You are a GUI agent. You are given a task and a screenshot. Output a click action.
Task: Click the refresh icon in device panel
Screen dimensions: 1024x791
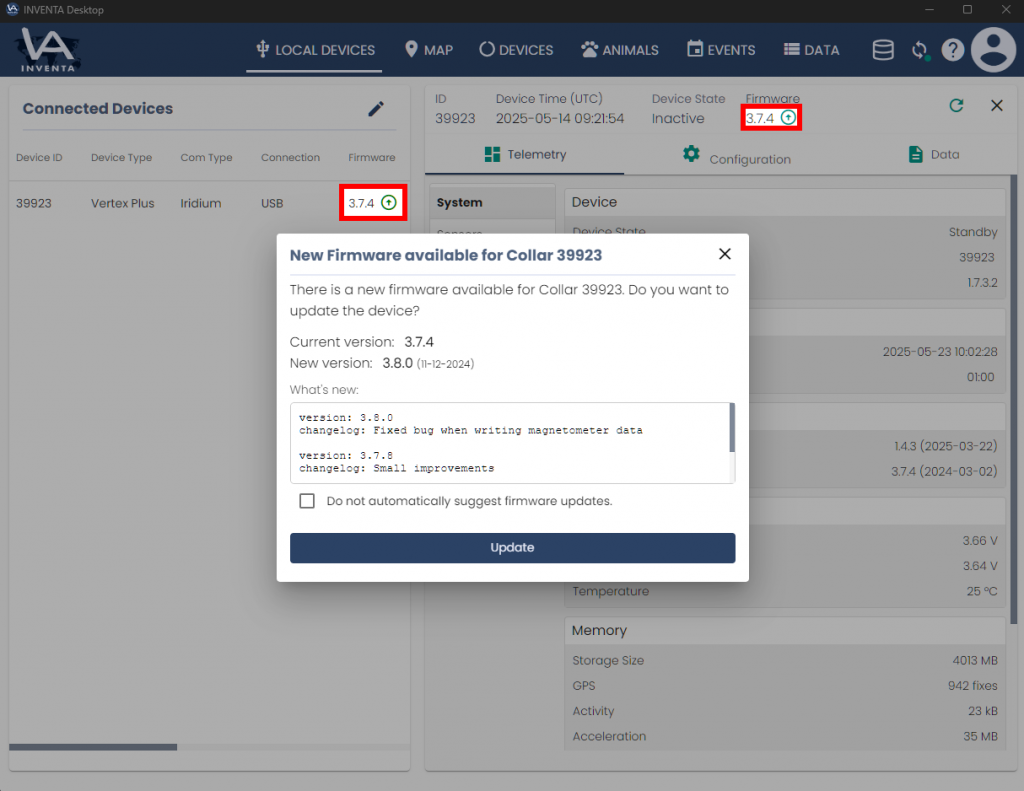[x=956, y=105]
